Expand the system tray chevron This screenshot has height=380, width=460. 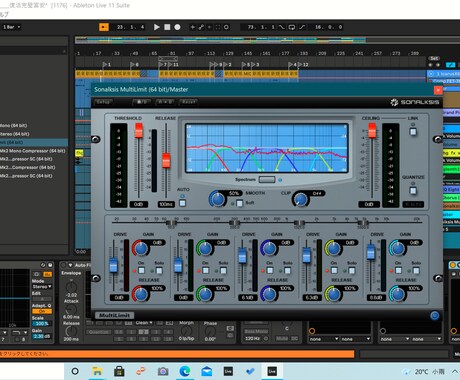coord(455,371)
